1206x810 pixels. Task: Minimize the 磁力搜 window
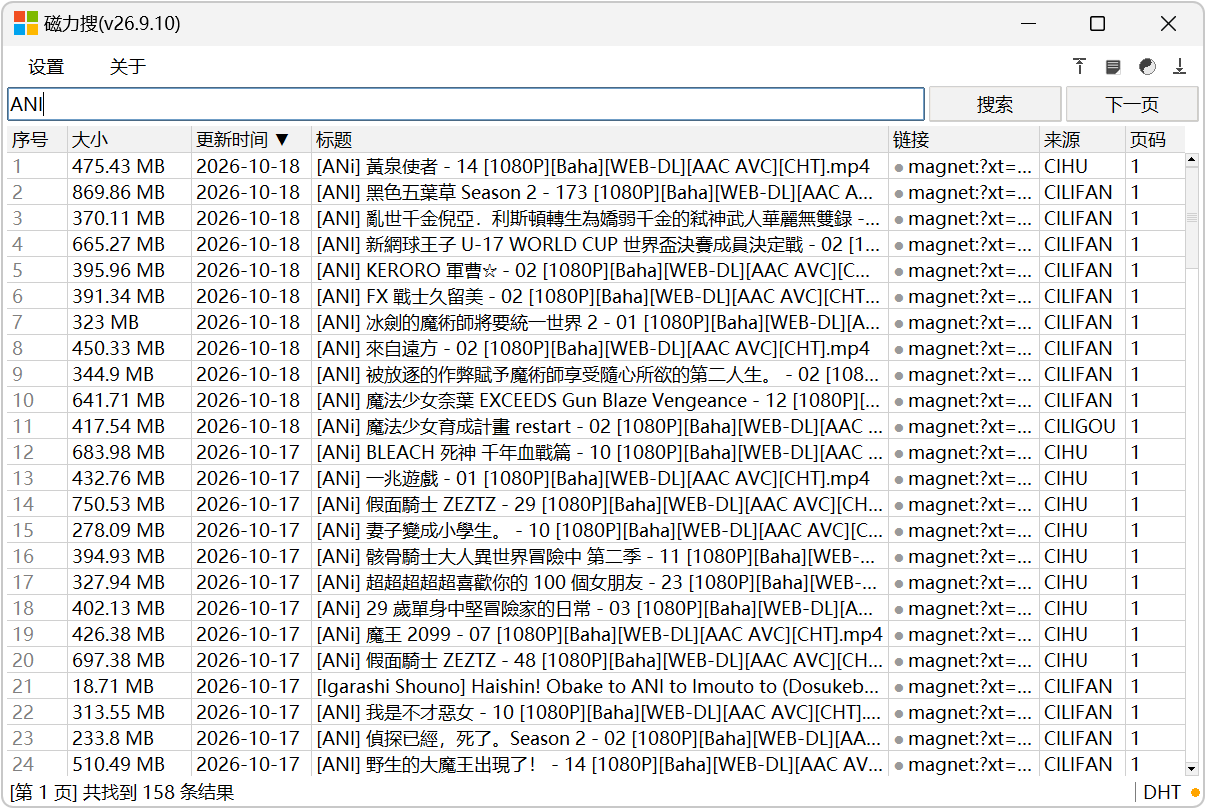(1027, 23)
